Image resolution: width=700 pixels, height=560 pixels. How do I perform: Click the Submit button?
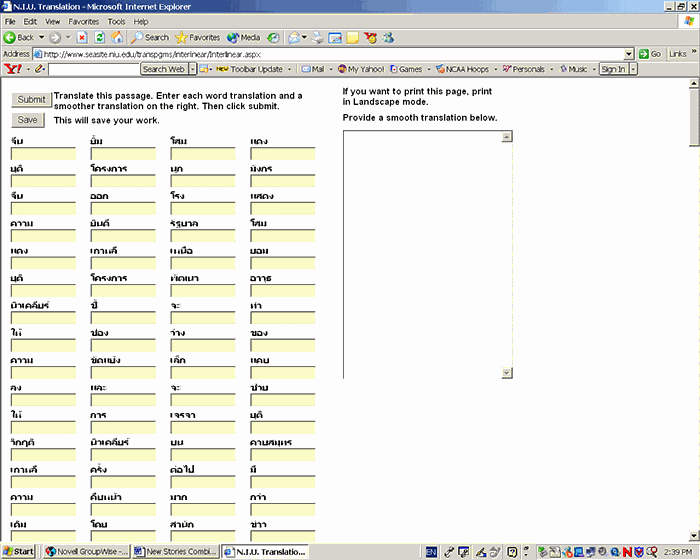31,100
